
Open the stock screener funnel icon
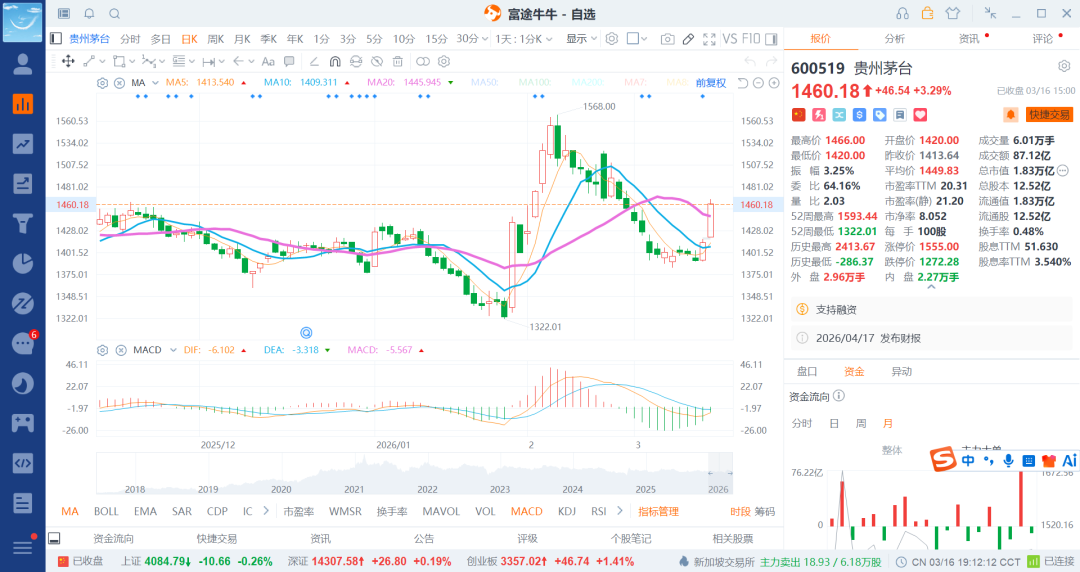pyautogui.click(x=23, y=223)
